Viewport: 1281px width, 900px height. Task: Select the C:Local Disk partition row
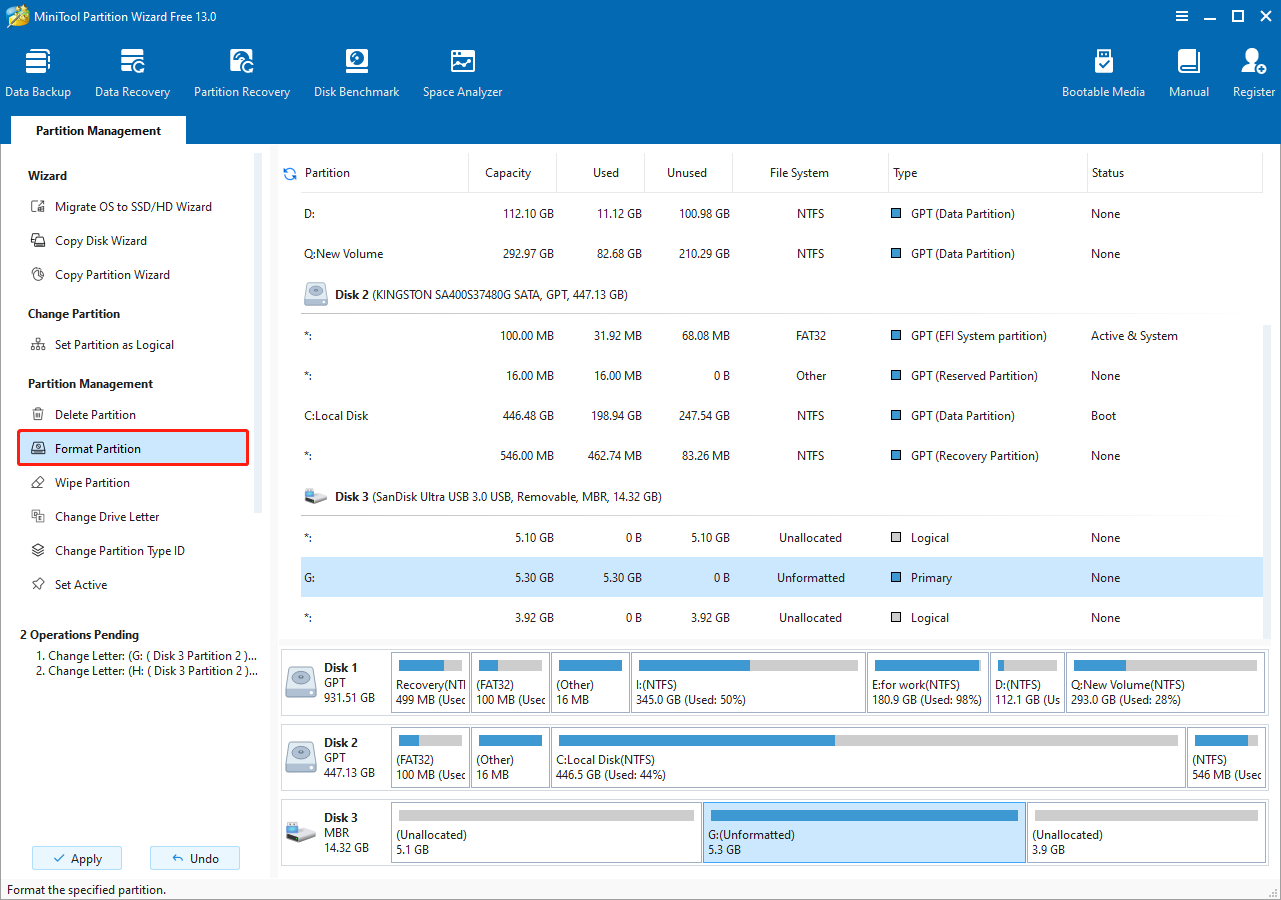[x=781, y=416]
